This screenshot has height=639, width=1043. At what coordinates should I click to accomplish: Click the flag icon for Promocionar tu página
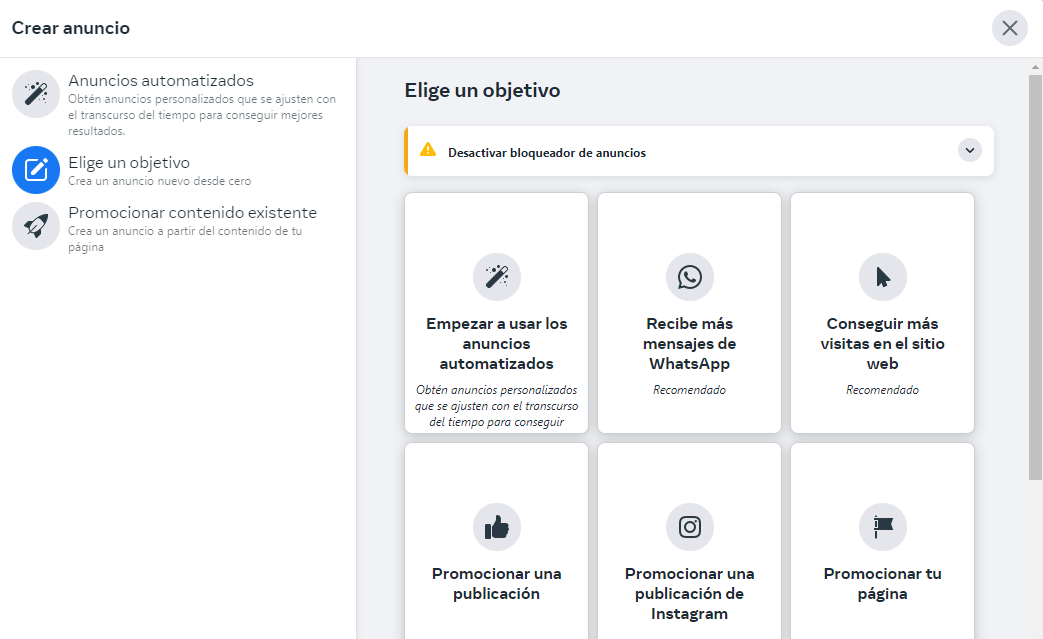click(883, 527)
